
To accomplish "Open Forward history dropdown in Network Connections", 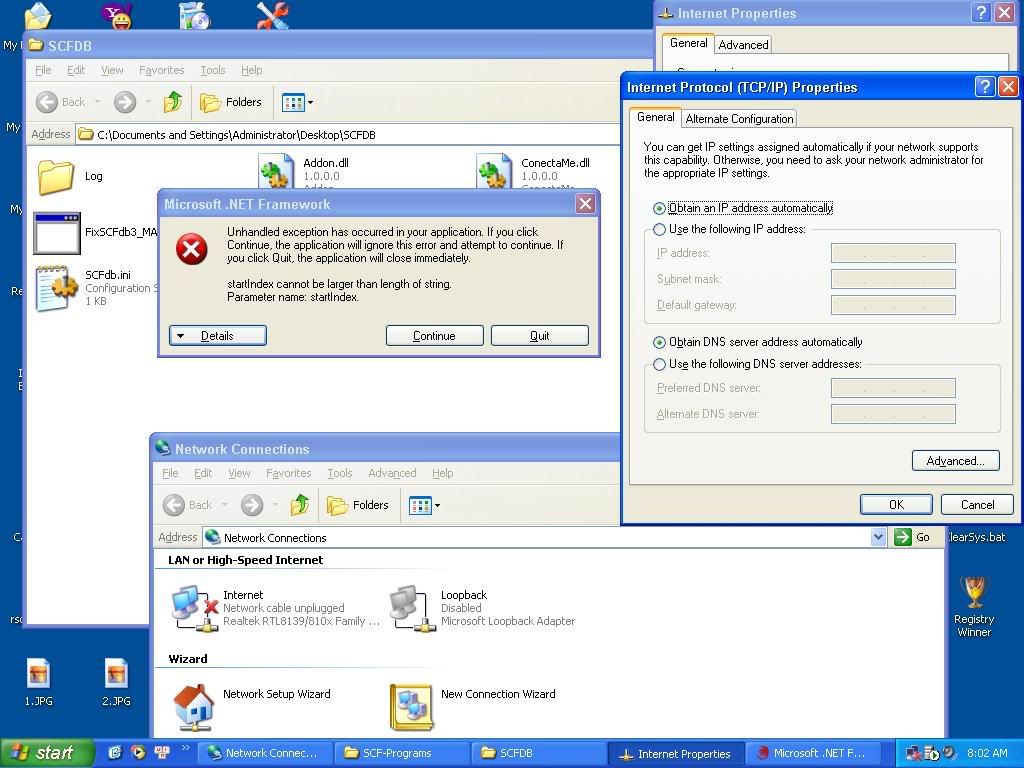I will coord(274,505).
